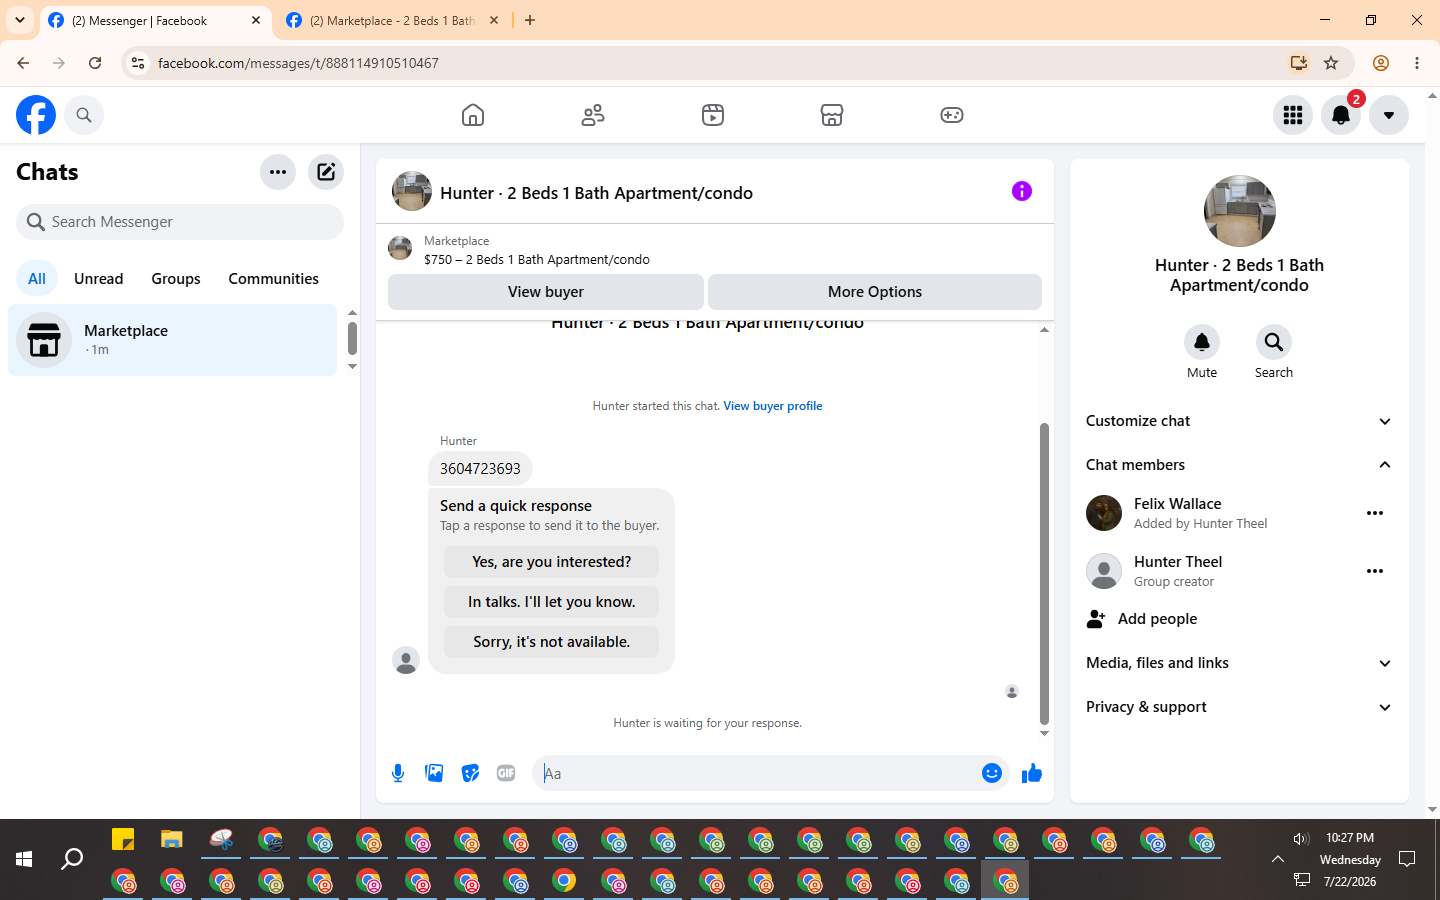Open the Marketplace chat in the list

click(173, 340)
